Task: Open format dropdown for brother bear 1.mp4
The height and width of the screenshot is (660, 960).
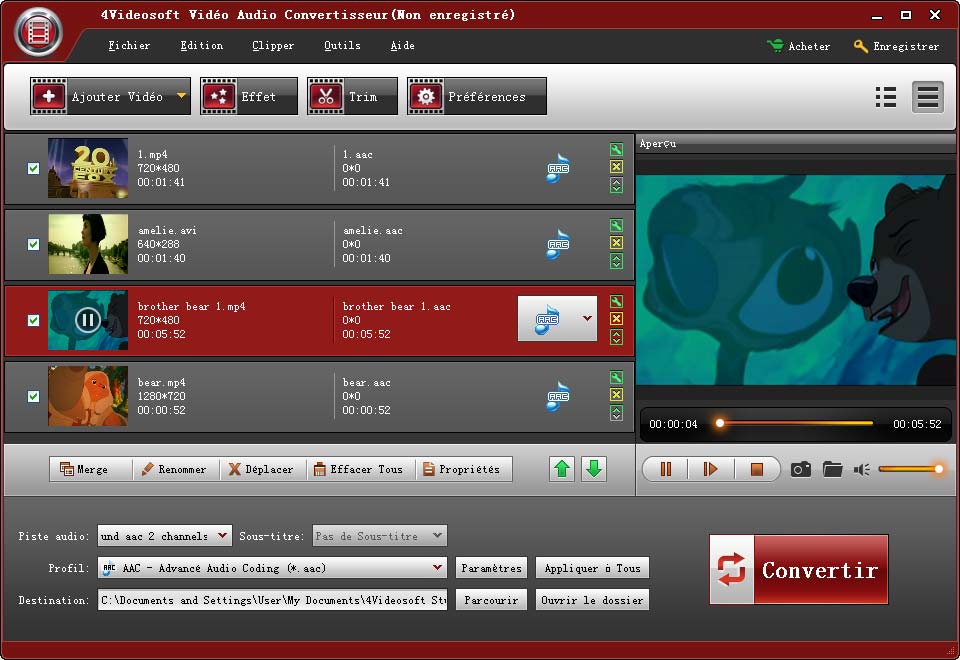Action: click(x=586, y=319)
